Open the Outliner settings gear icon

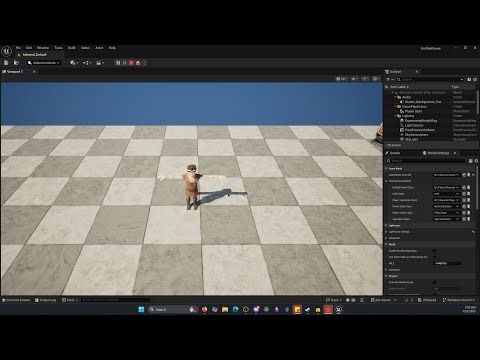pyautogui.click(x=475, y=79)
